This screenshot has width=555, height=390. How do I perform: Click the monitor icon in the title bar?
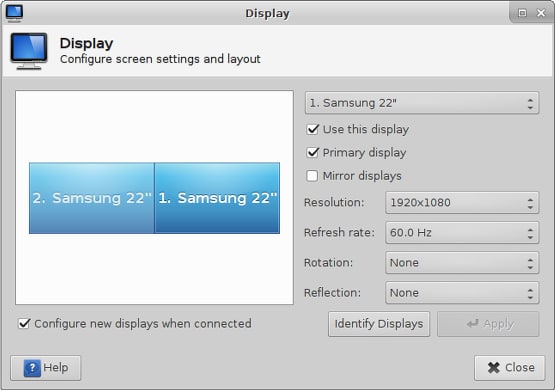[x=15, y=13]
